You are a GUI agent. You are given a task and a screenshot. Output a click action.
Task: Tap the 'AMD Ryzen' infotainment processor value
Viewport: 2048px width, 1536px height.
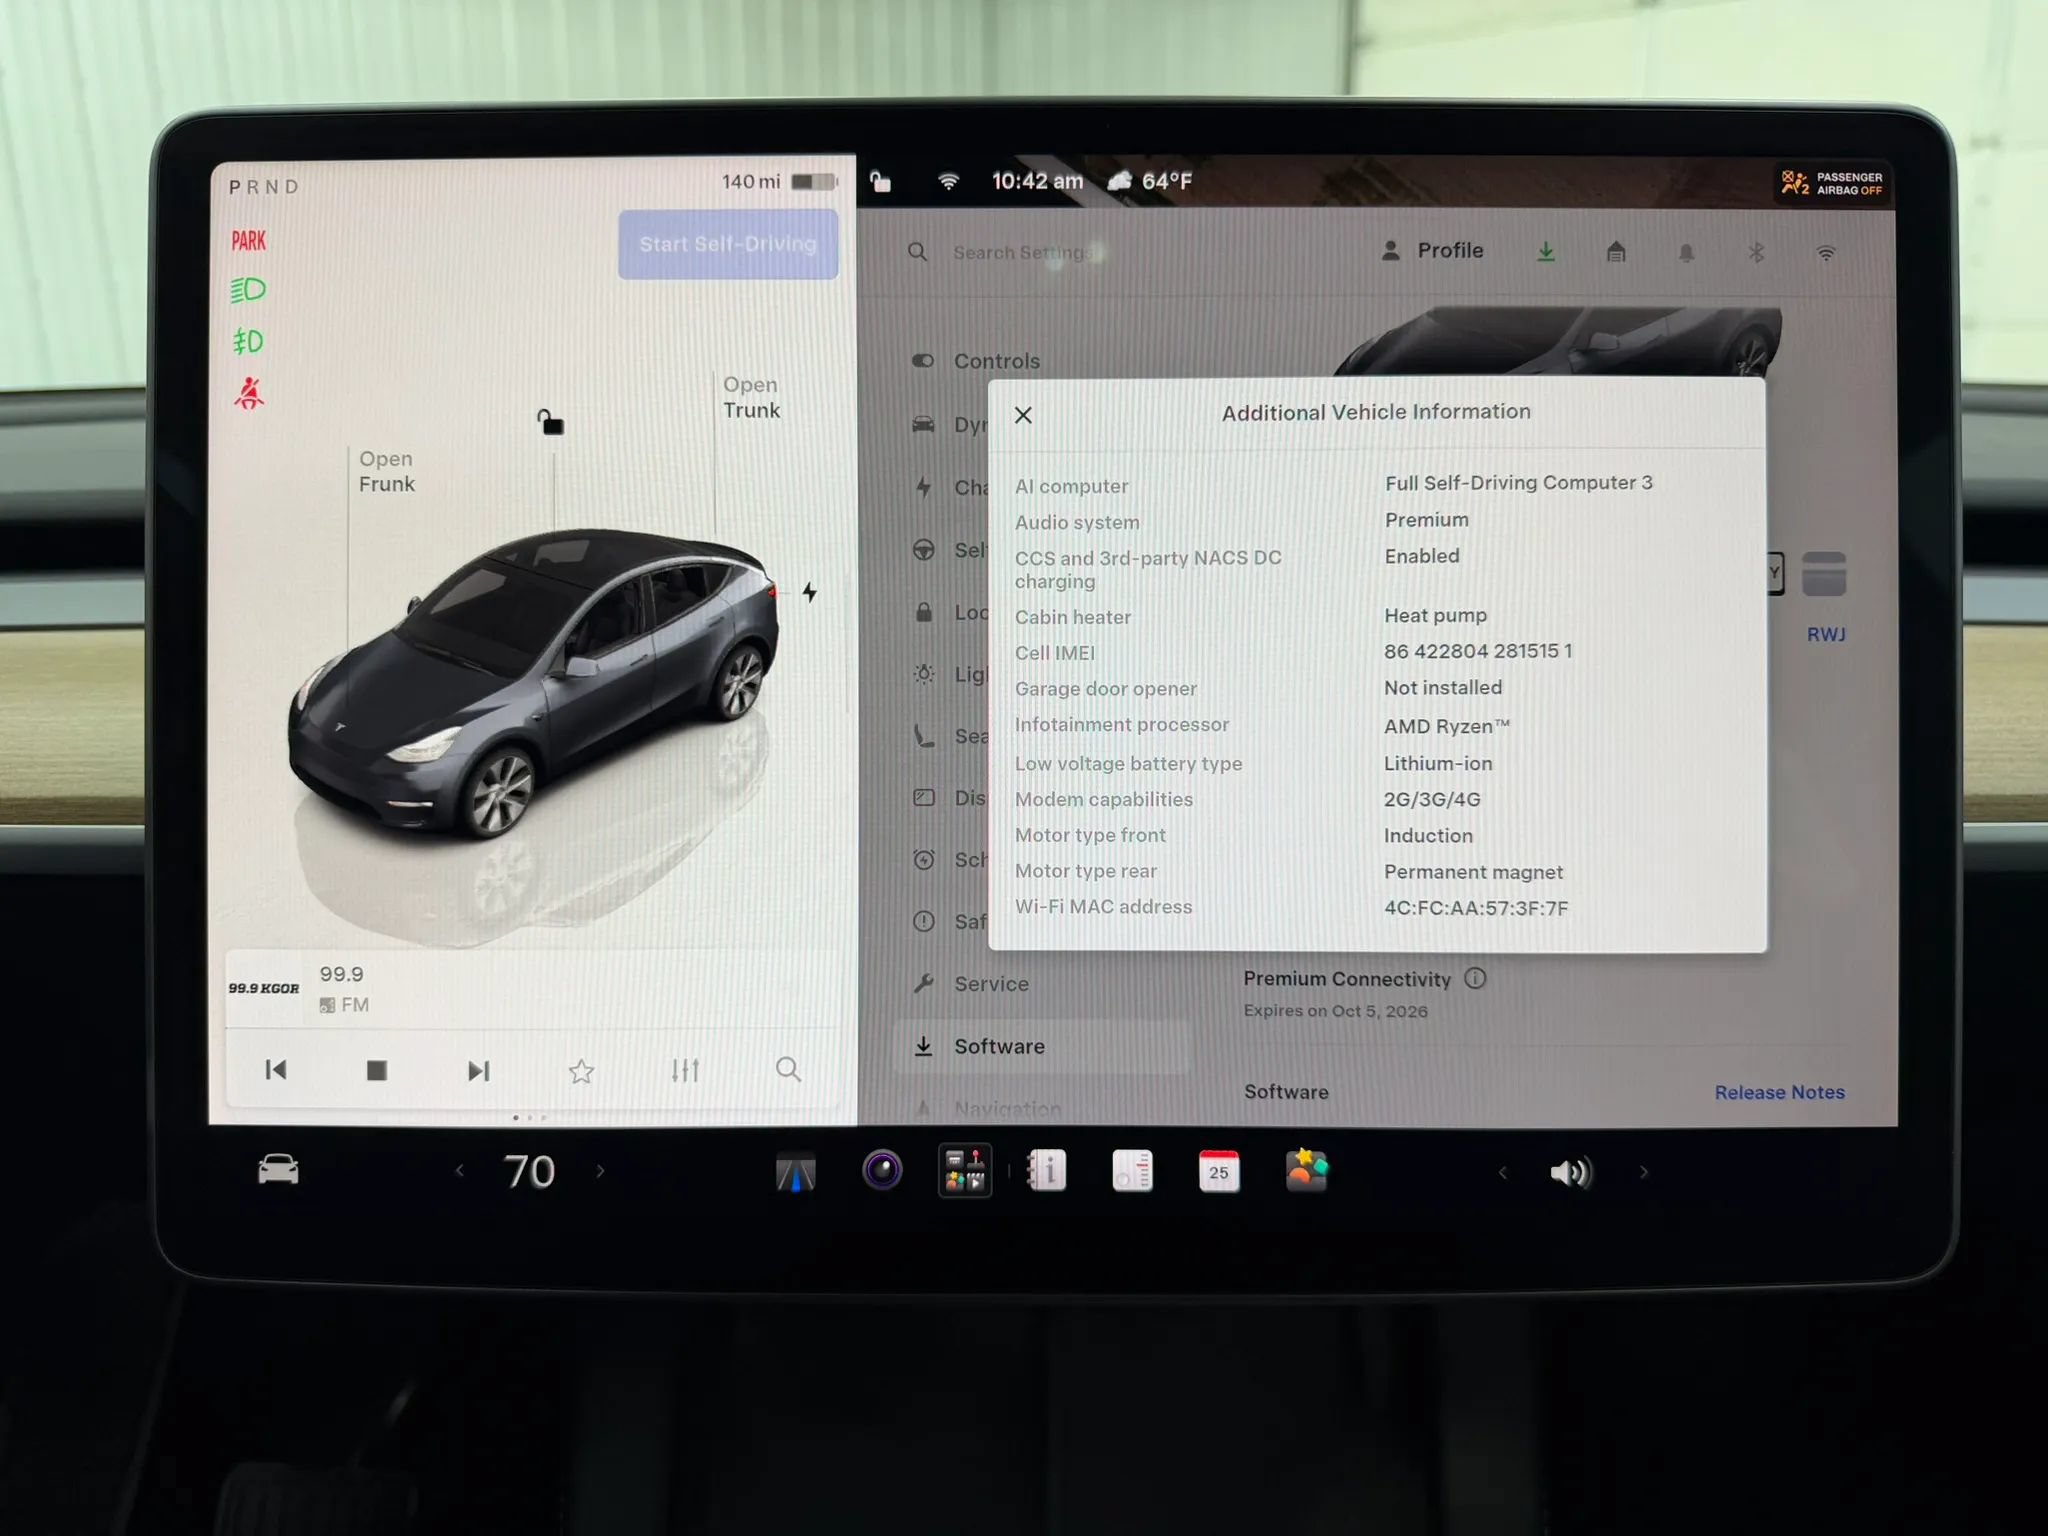point(1447,727)
